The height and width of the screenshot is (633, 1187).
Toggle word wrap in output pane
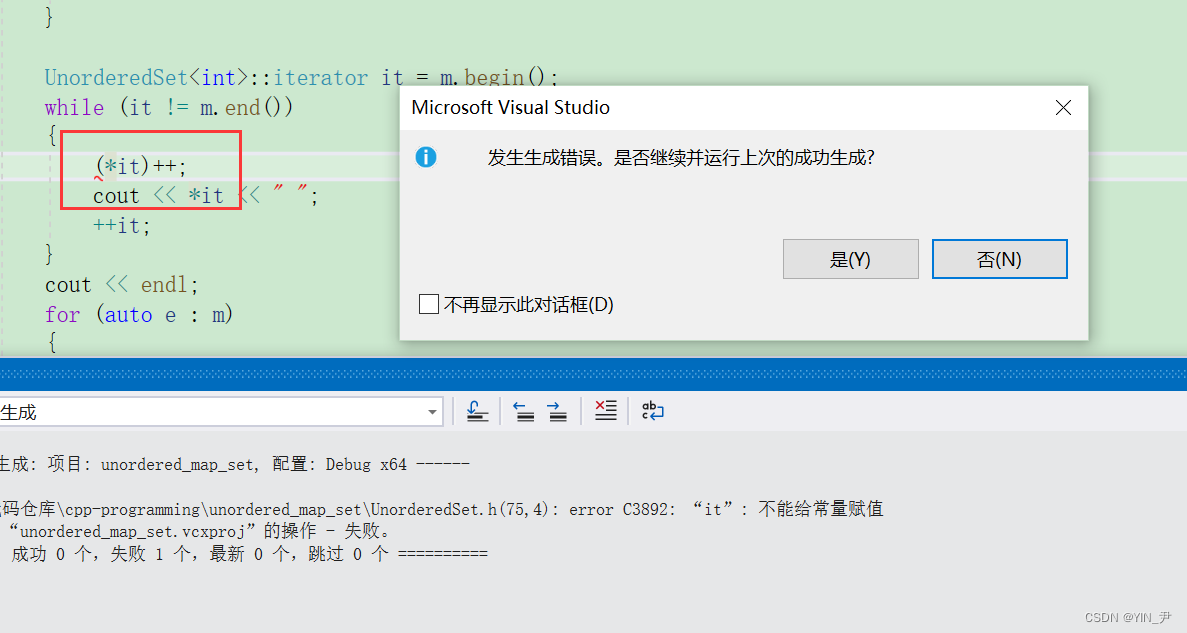[x=652, y=411]
